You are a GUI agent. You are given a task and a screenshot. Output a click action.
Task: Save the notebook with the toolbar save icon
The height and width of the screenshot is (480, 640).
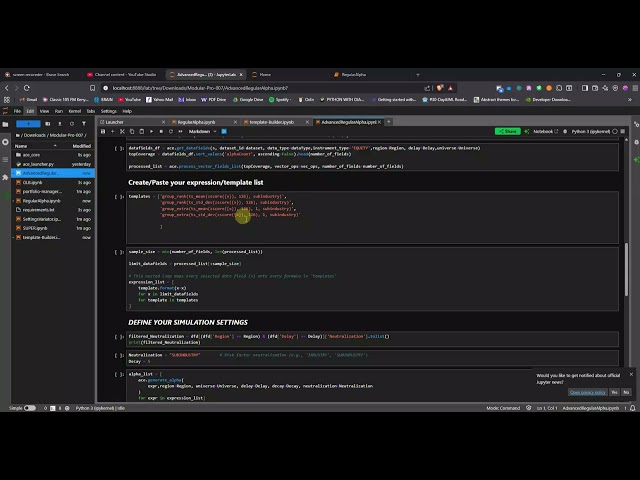tap(103, 131)
